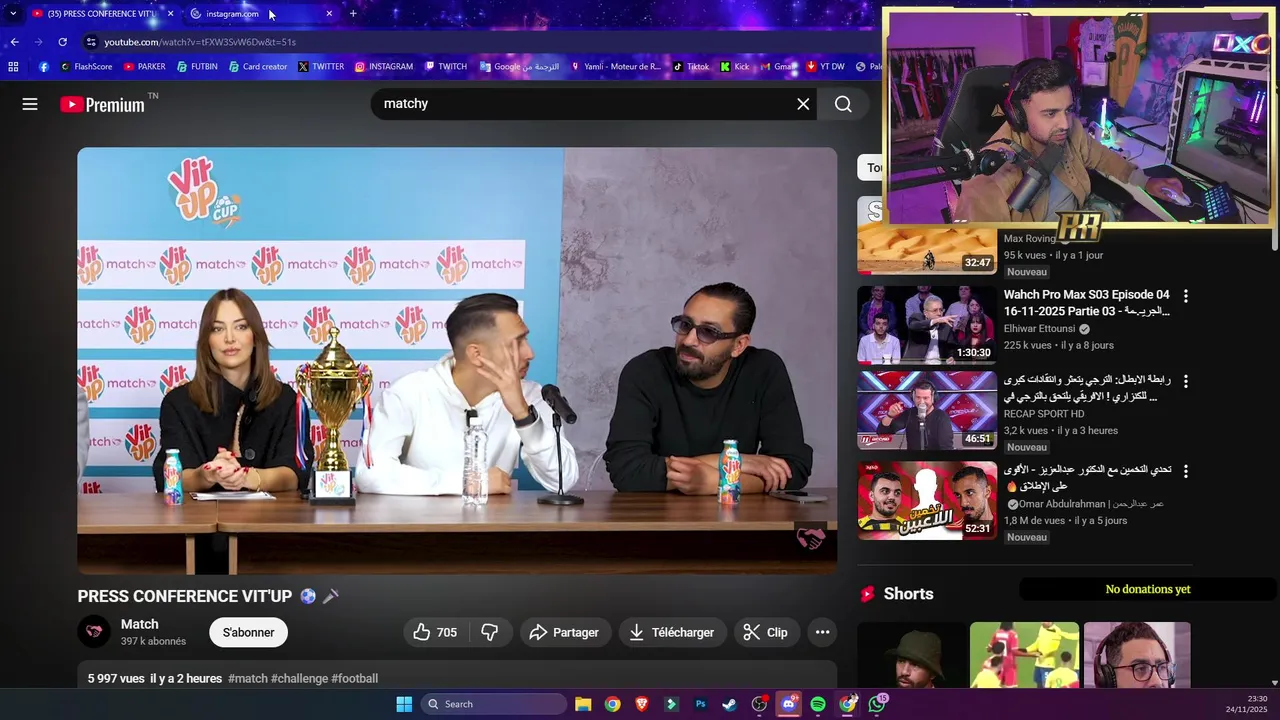Open WhatsApp from taskbar

point(877,704)
